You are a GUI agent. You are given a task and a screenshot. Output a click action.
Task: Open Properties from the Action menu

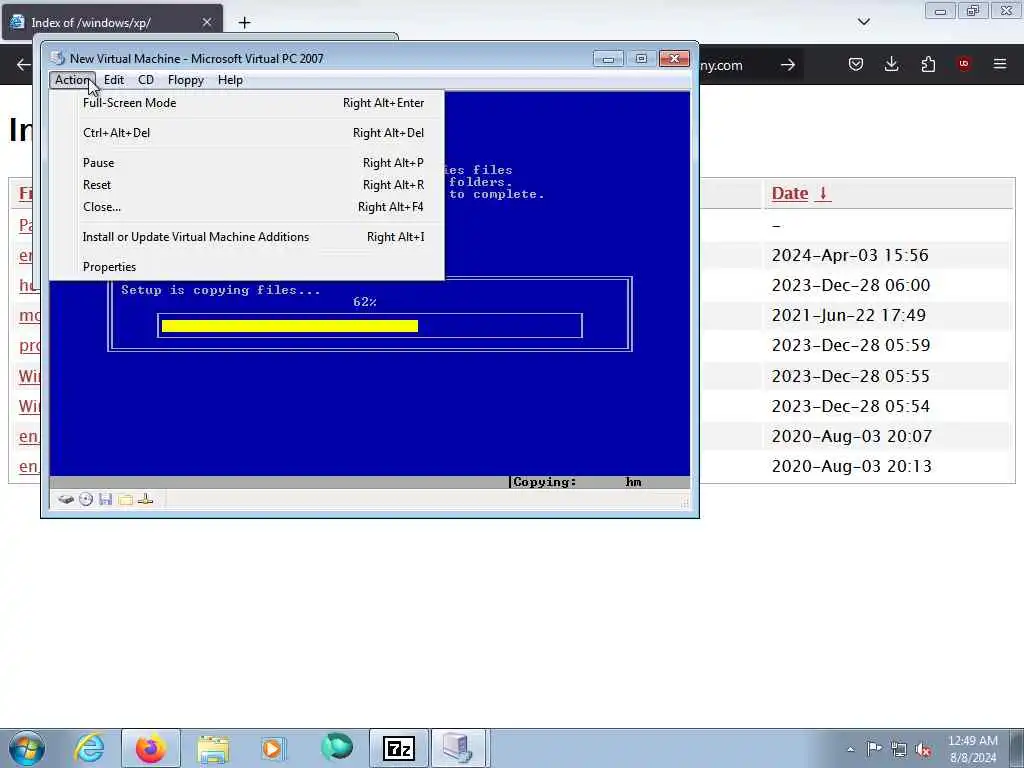(247, 267)
